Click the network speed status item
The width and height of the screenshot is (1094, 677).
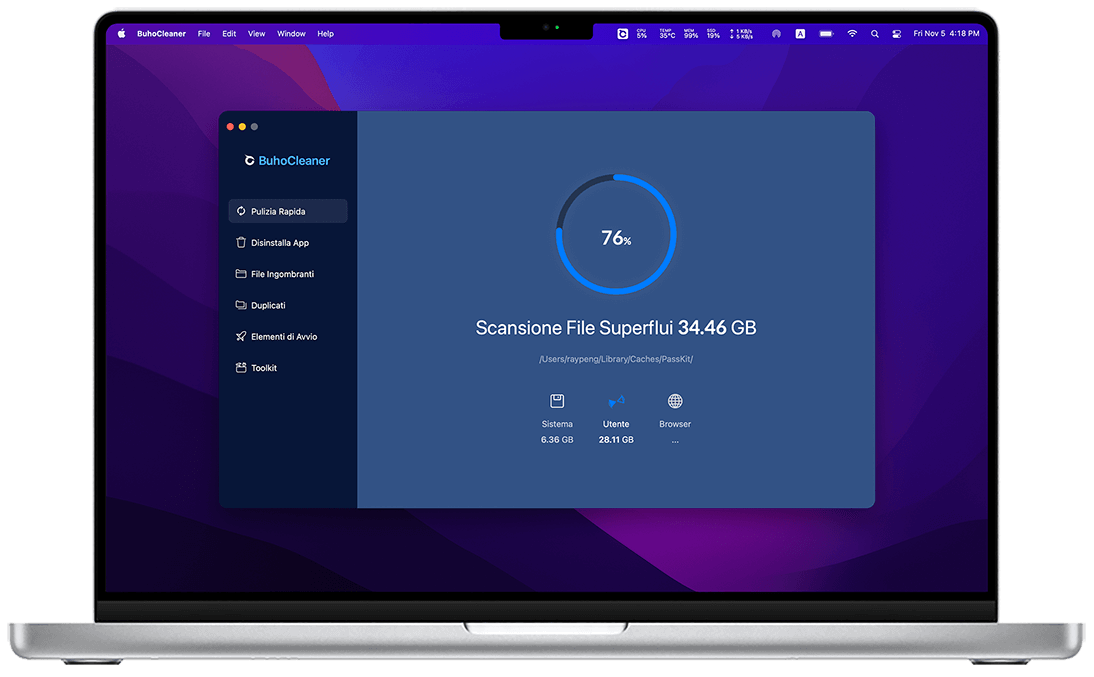click(741, 34)
